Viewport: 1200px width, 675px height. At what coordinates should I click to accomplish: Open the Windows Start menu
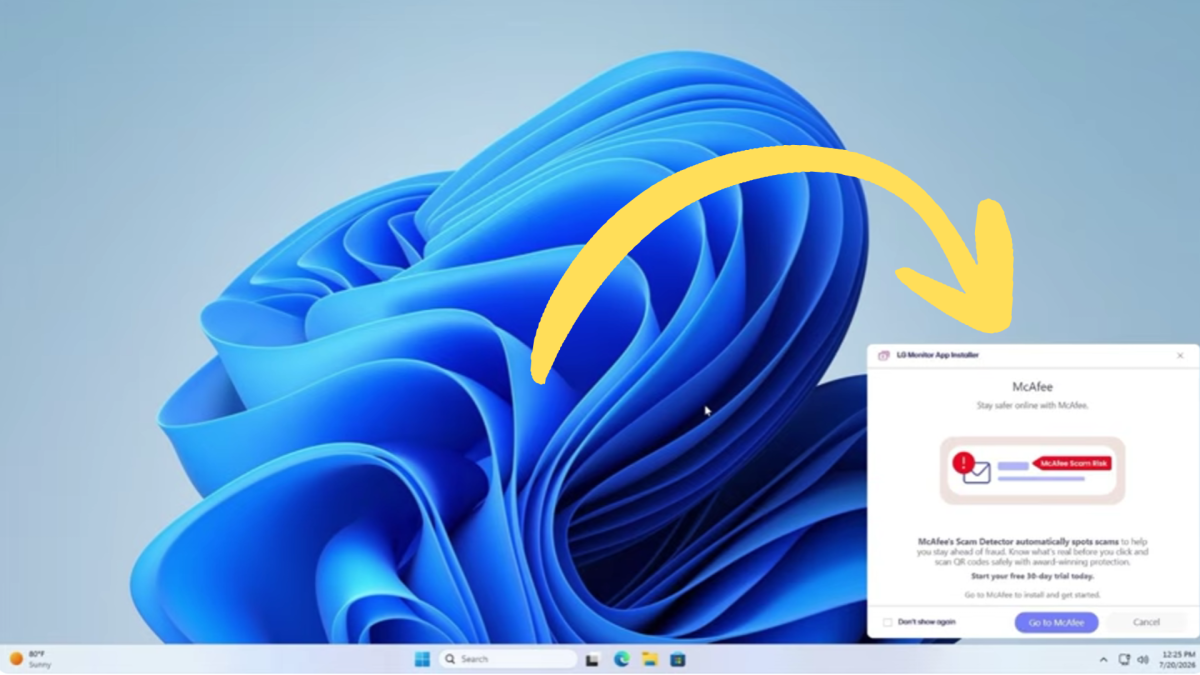[x=422, y=659]
